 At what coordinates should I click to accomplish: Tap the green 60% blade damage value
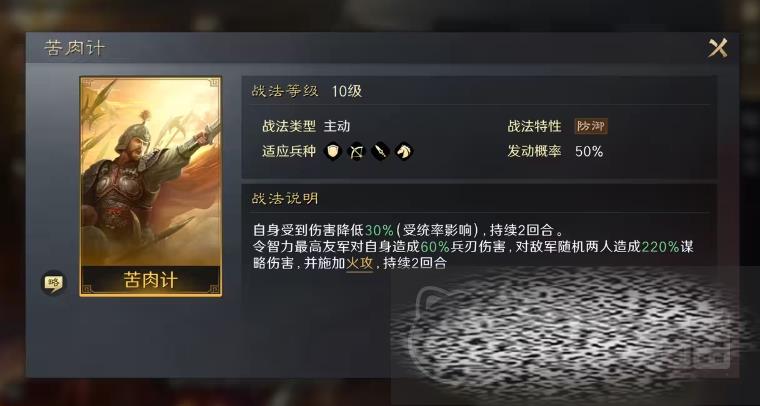pyautogui.click(x=435, y=247)
